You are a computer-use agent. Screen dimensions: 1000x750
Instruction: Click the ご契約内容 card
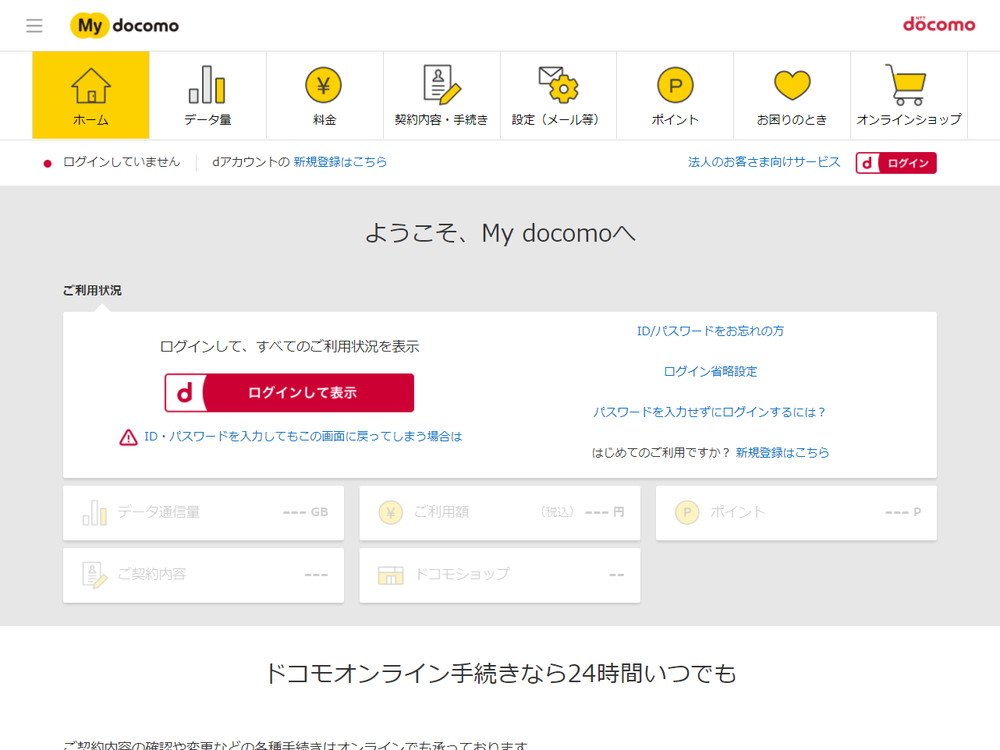pyautogui.click(x=203, y=575)
